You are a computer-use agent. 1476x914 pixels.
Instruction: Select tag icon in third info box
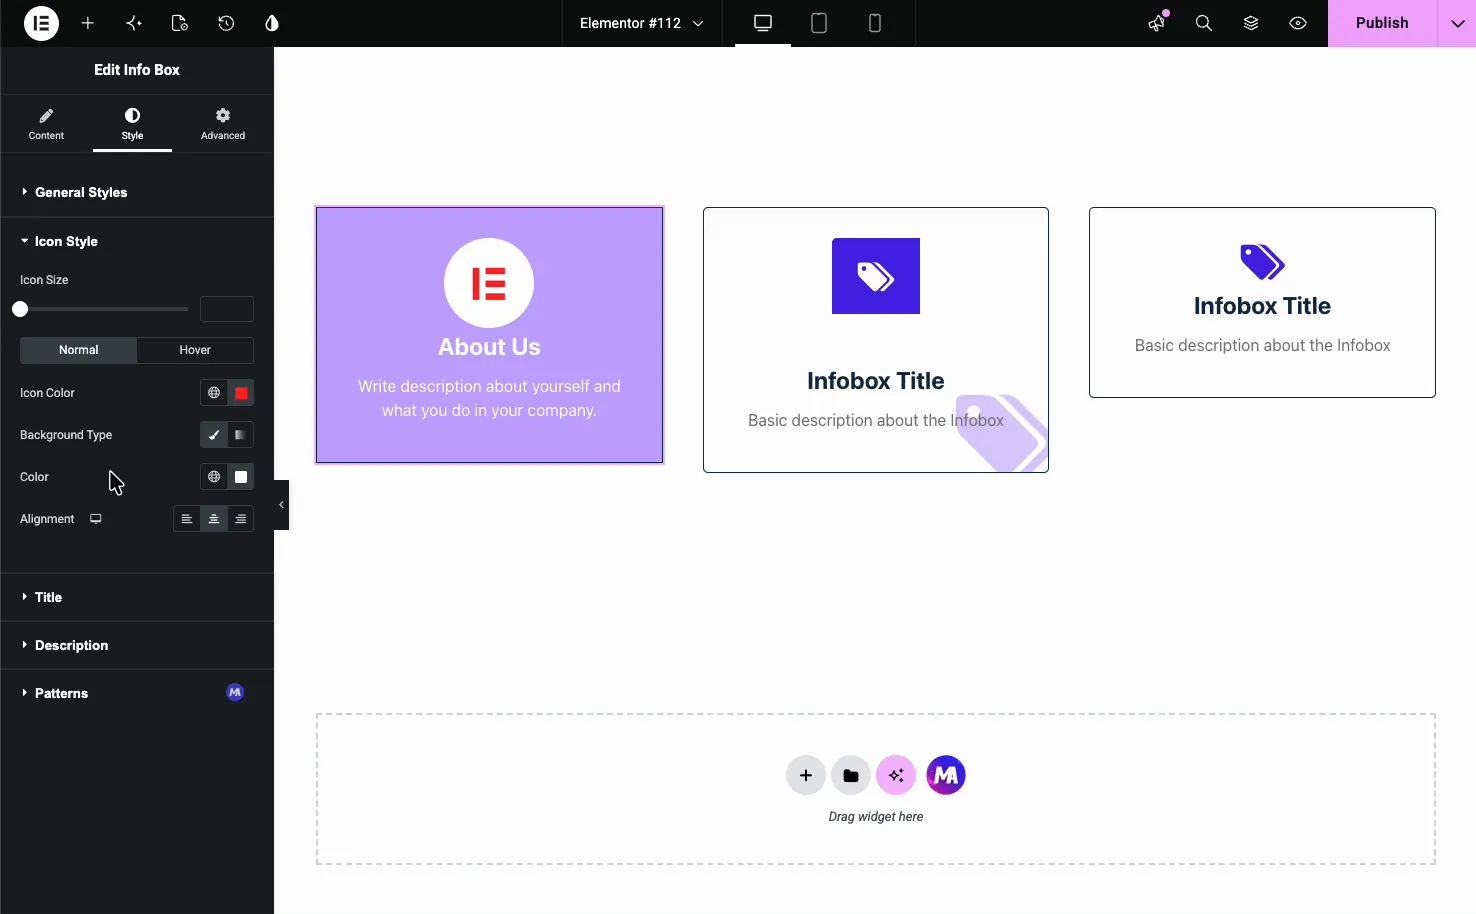click(1262, 262)
